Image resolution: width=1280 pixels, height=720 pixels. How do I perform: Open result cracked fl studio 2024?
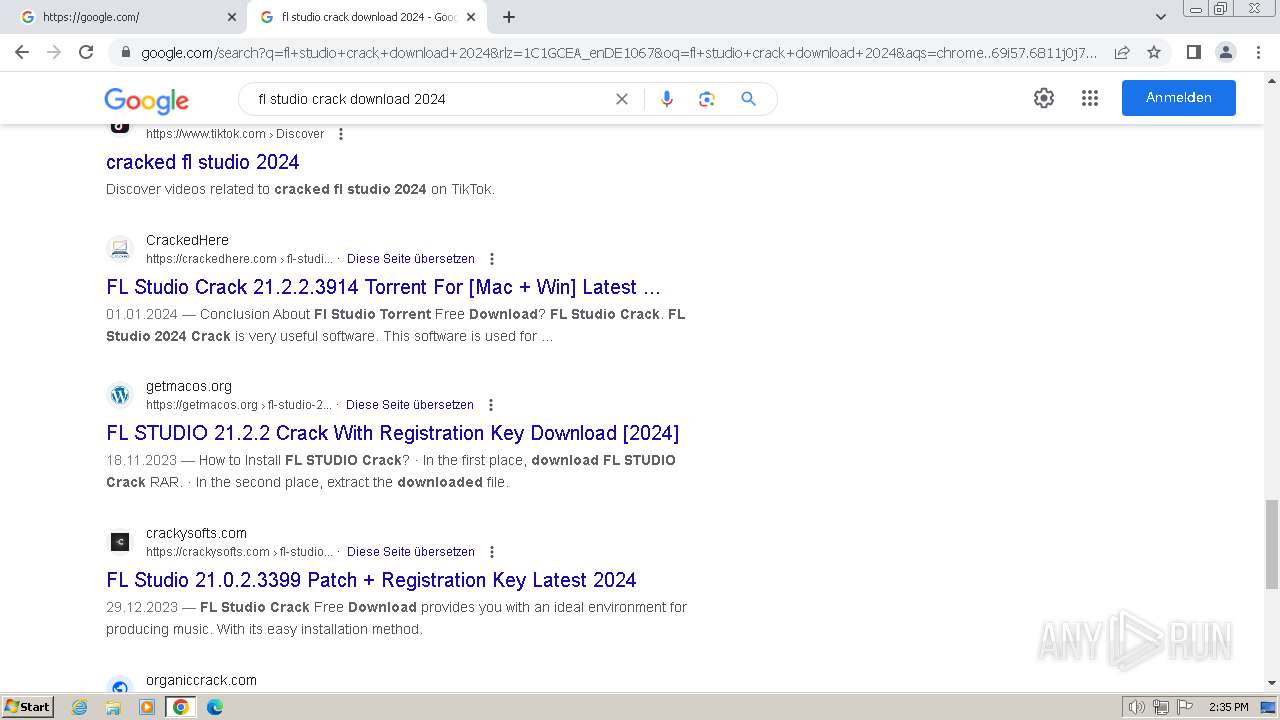(x=203, y=162)
